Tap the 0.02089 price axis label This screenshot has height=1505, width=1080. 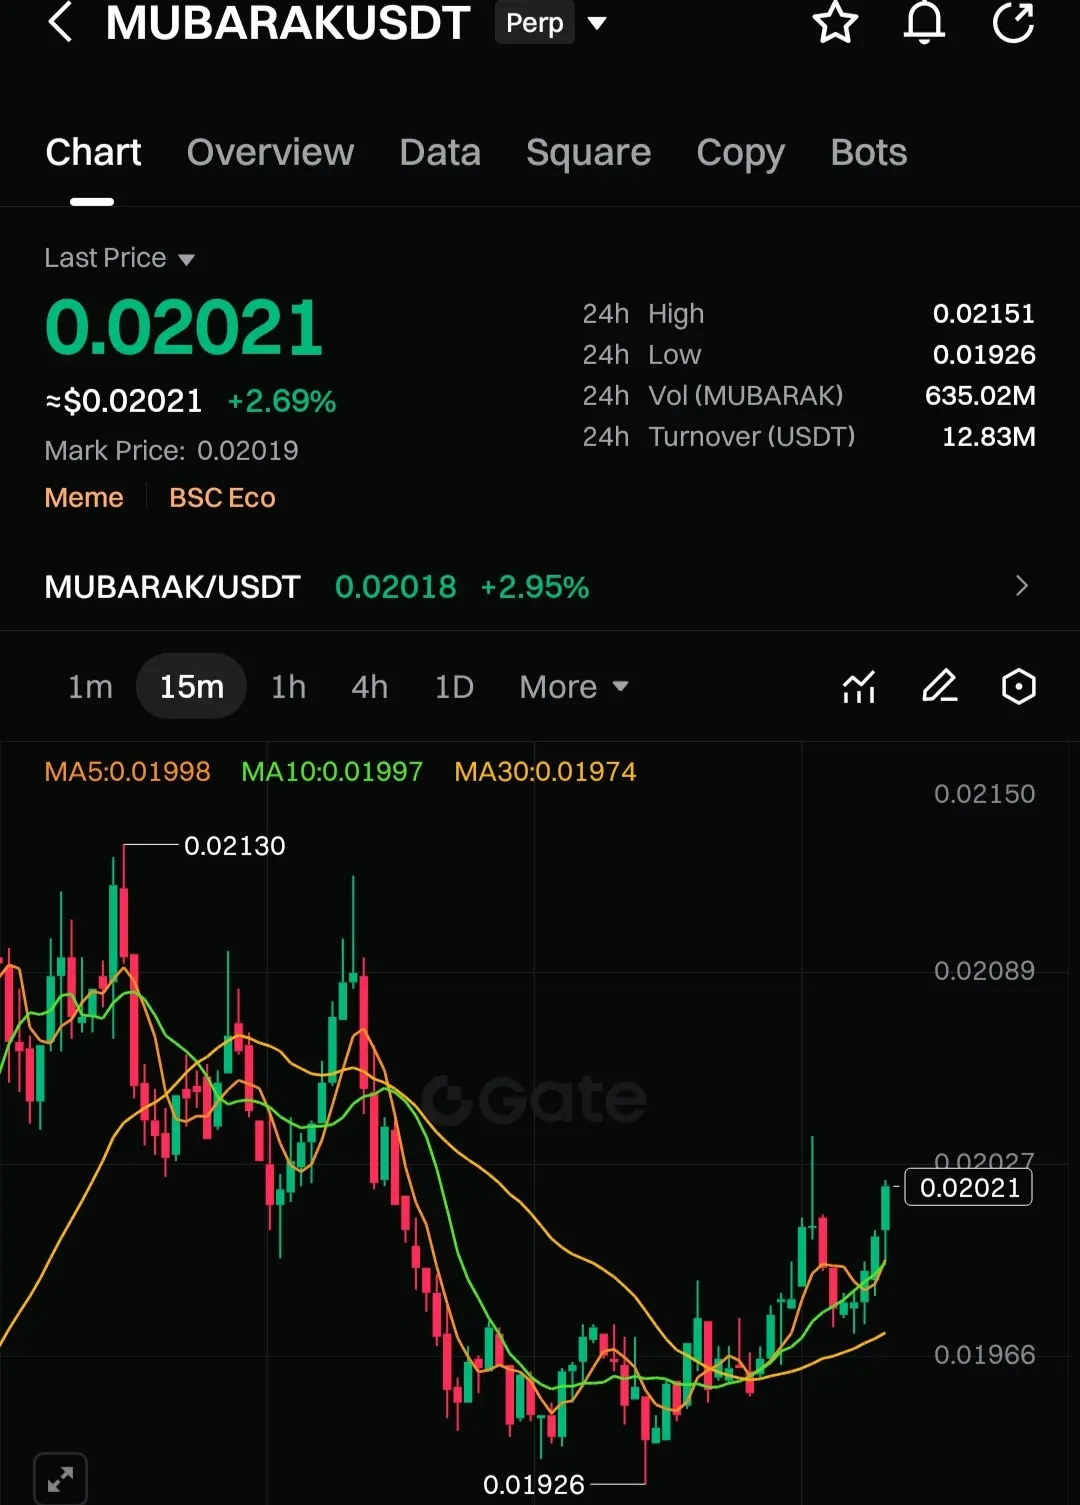coord(984,971)
